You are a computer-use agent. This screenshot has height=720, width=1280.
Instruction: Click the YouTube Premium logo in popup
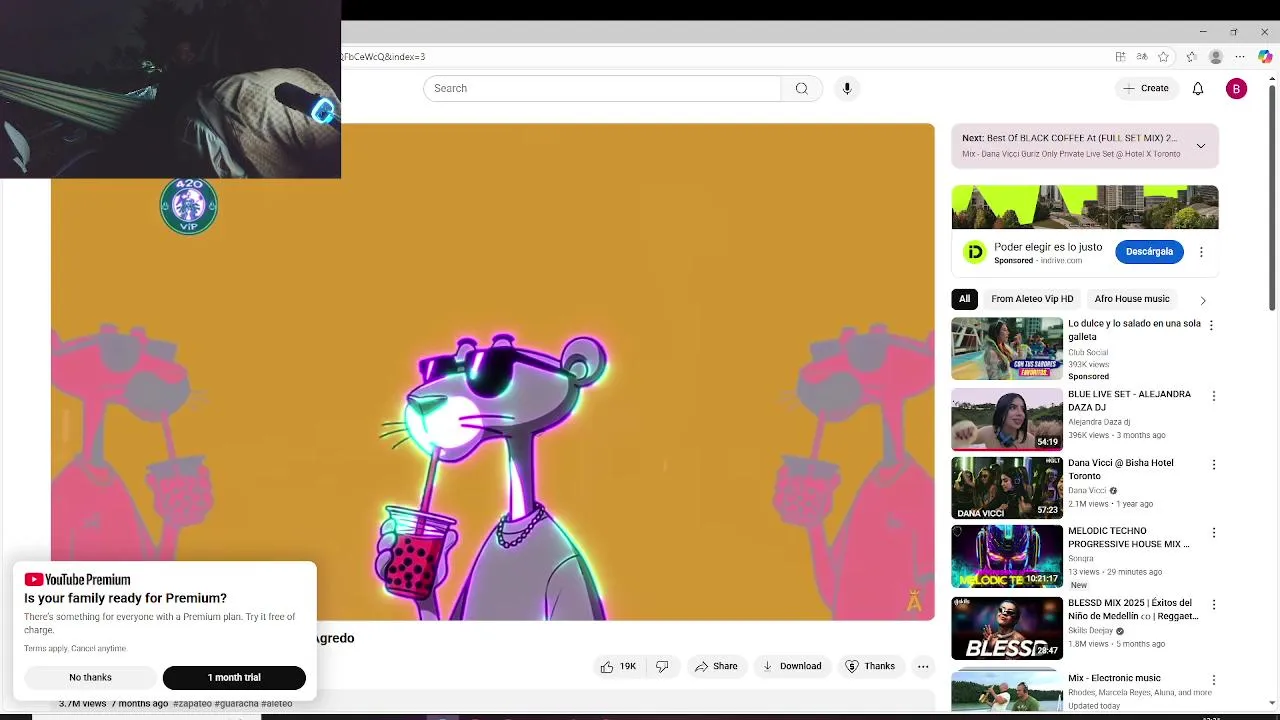tap(77, 580)
